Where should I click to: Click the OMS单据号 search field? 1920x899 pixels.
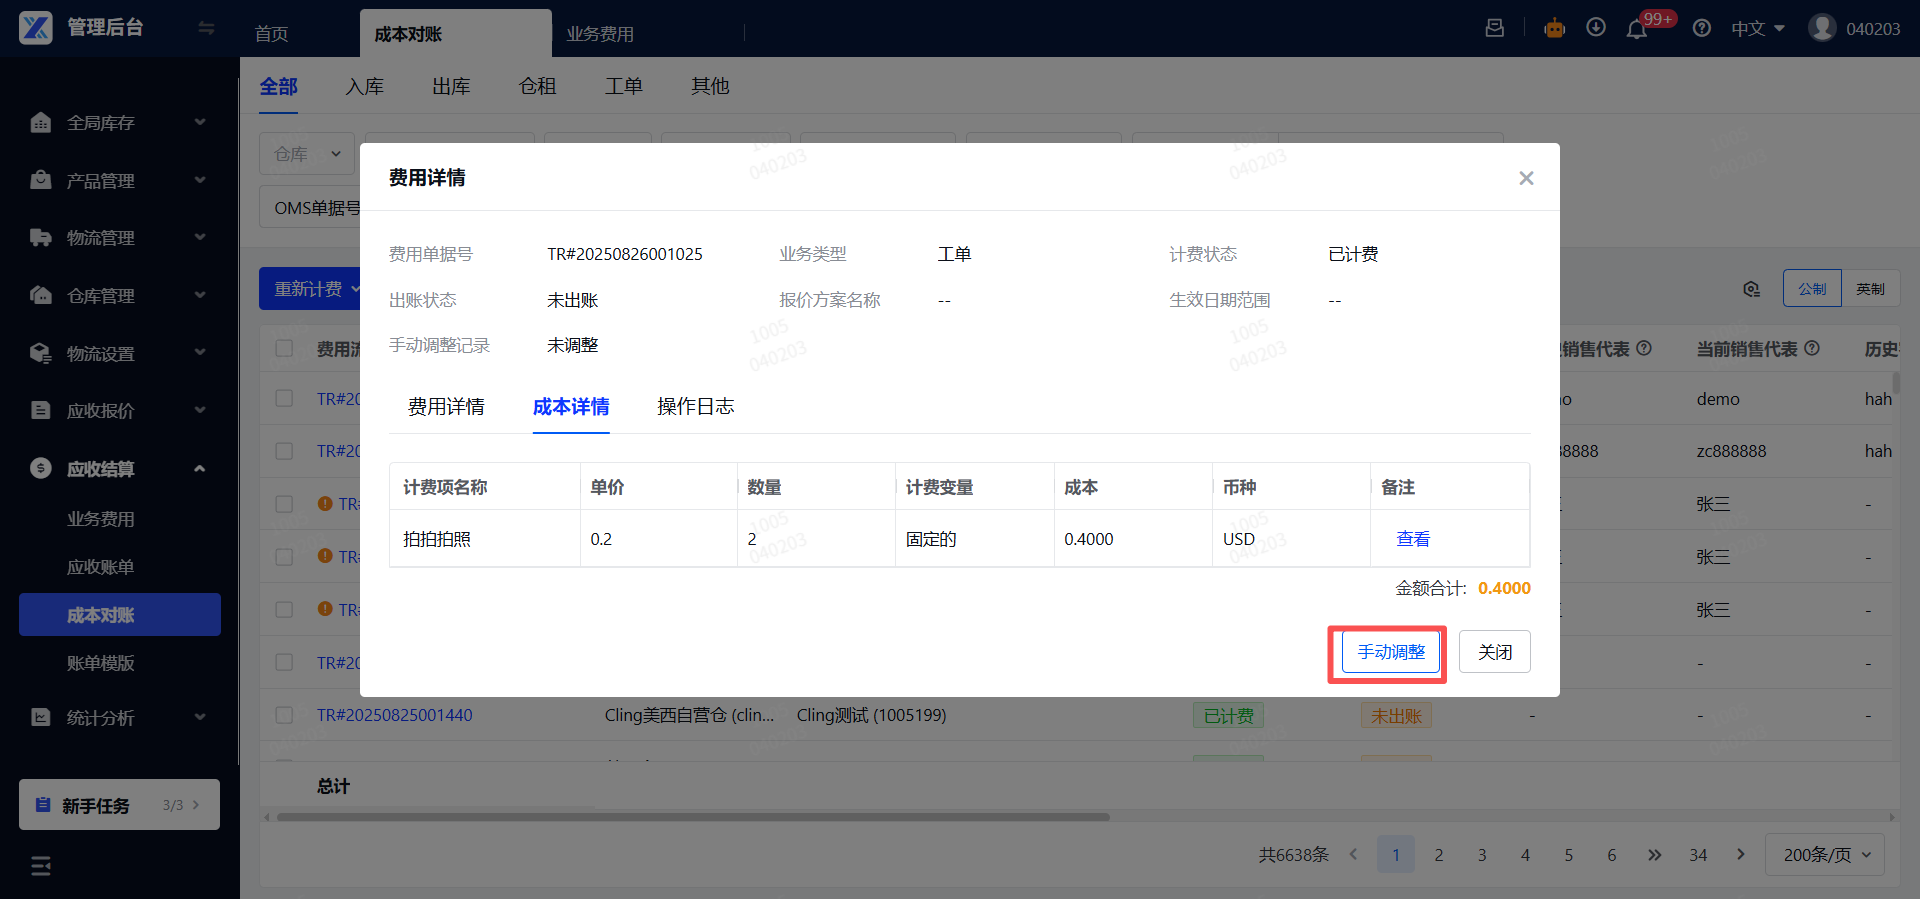(311, 208)
